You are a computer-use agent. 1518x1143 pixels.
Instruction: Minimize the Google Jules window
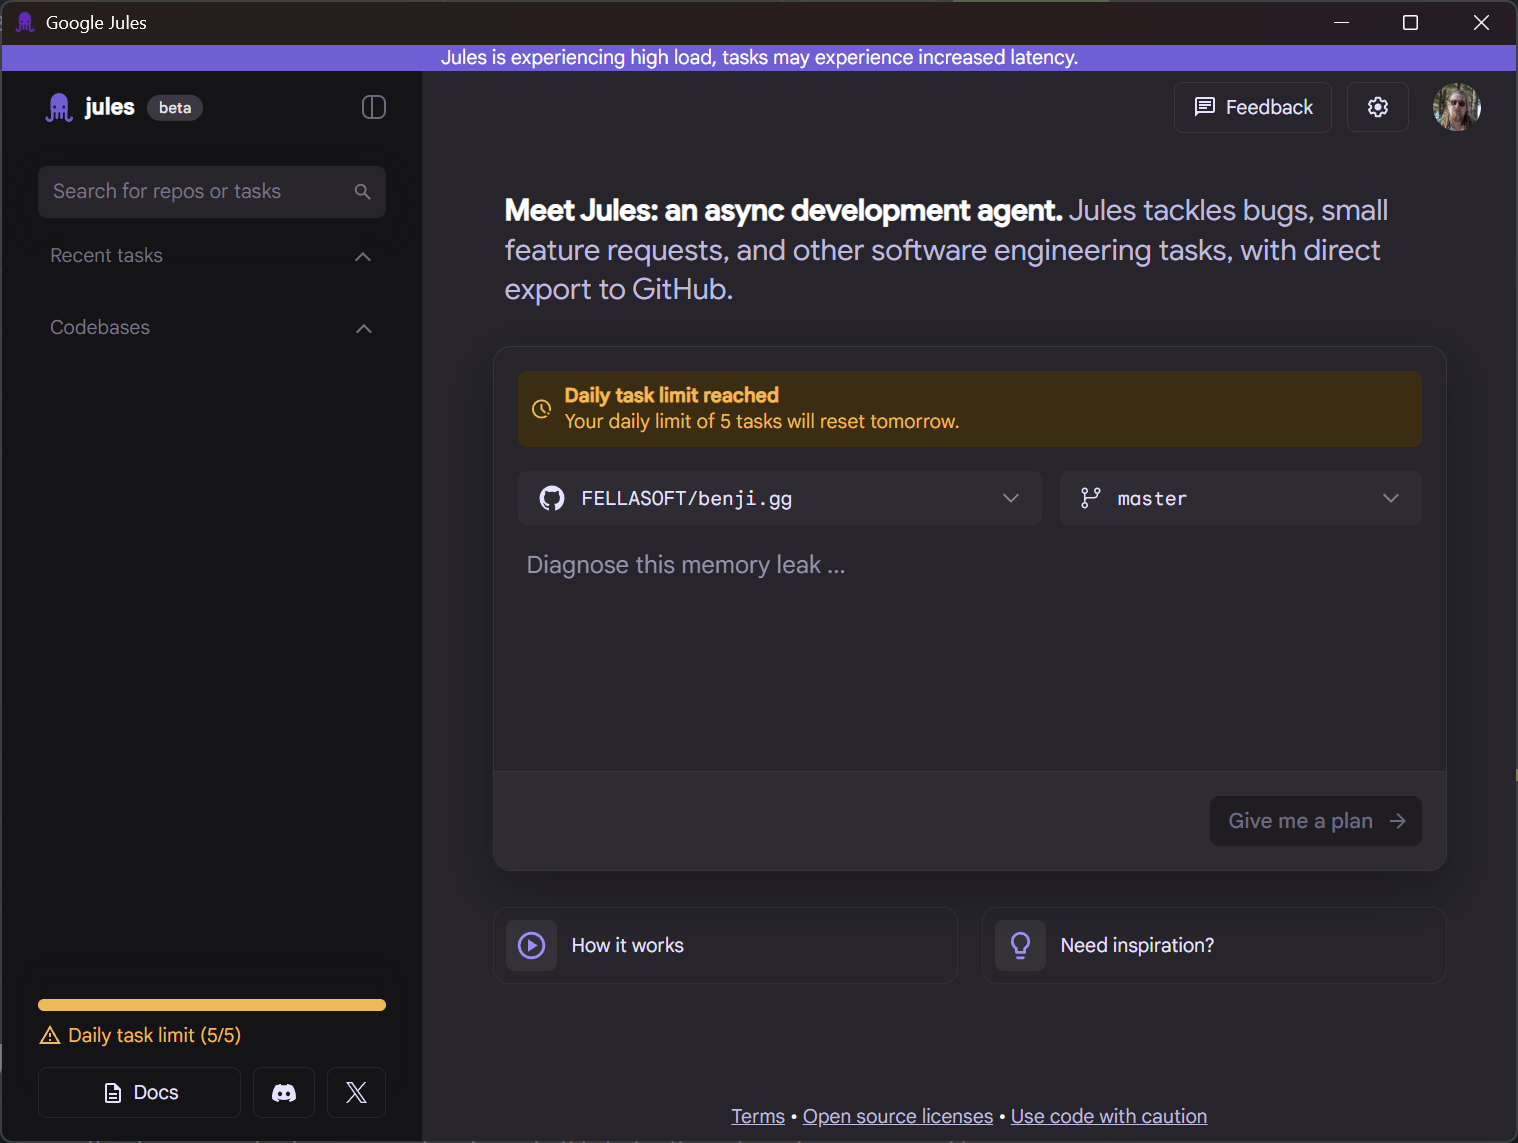1342,22
